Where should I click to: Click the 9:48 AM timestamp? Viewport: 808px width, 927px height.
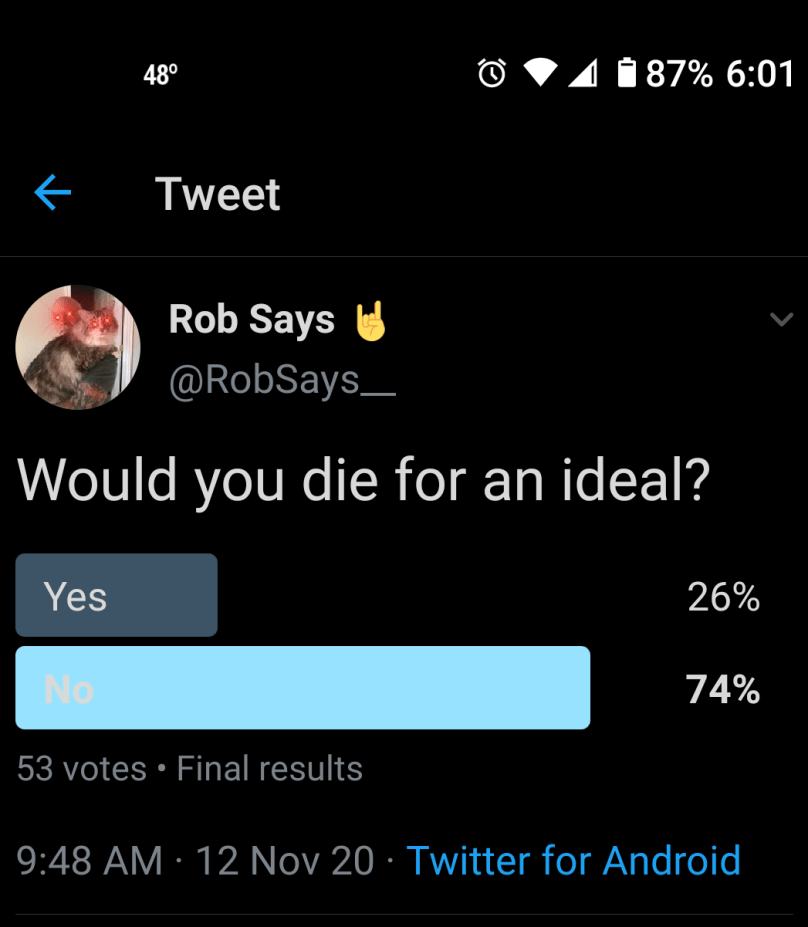coord(90,860)
